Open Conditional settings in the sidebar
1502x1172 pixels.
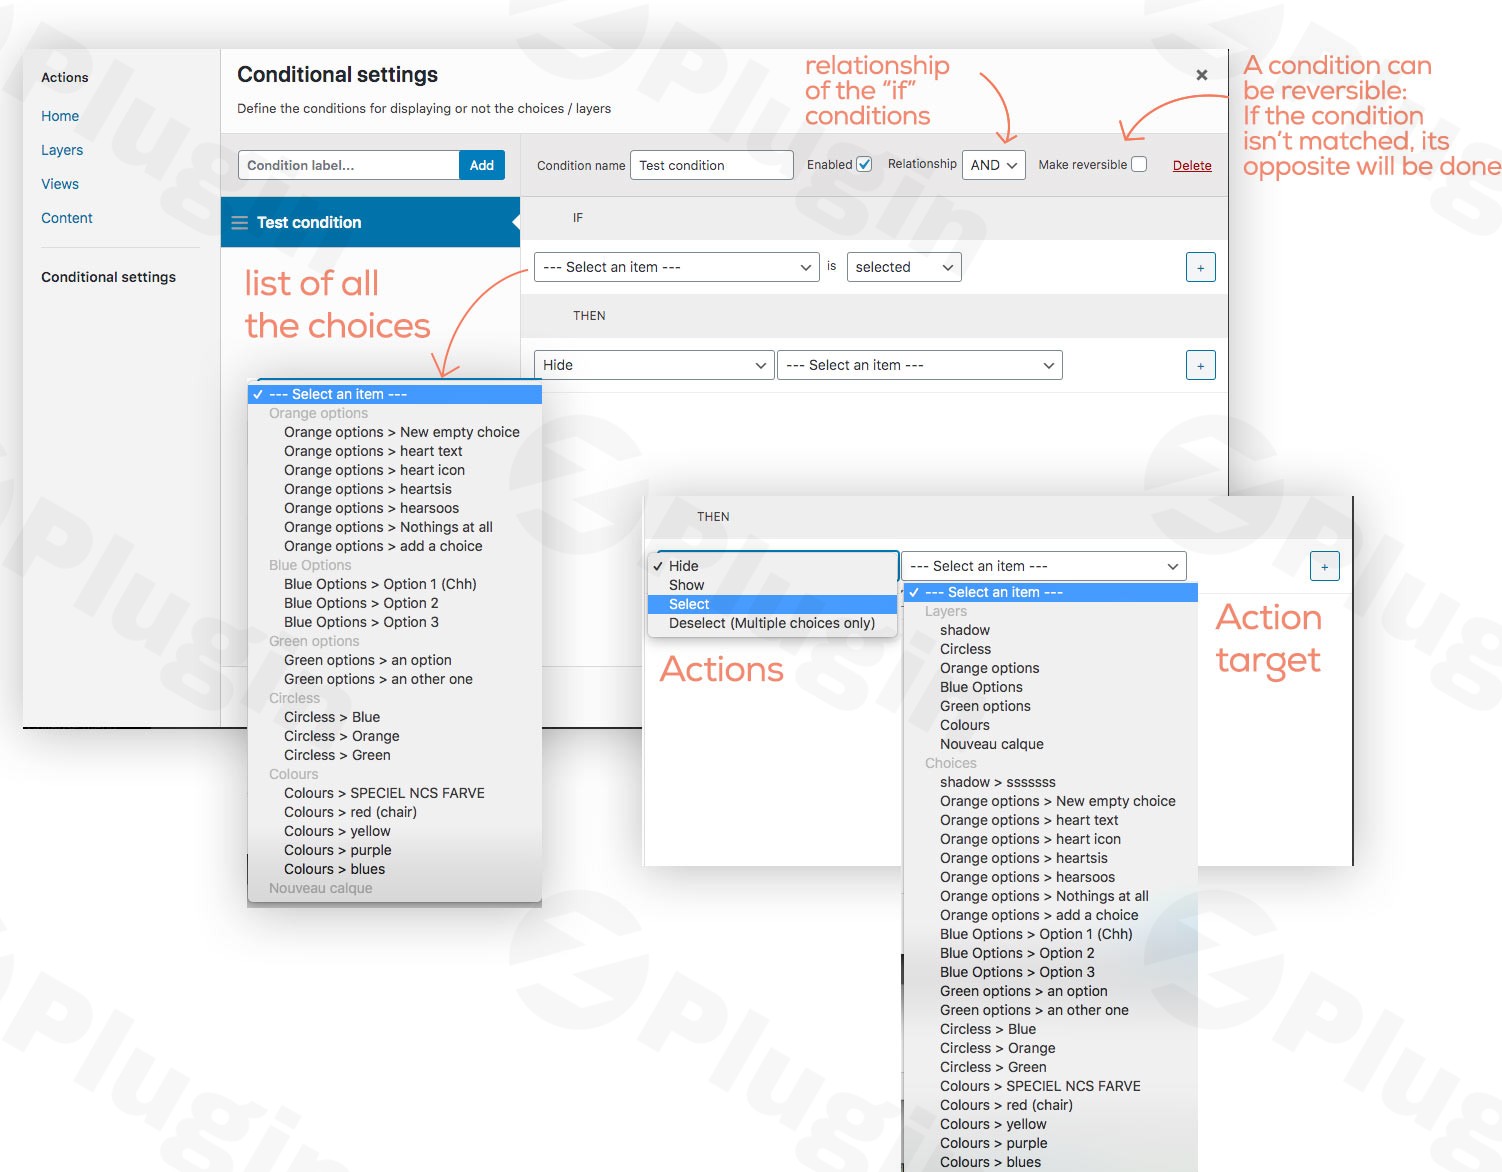108,276
